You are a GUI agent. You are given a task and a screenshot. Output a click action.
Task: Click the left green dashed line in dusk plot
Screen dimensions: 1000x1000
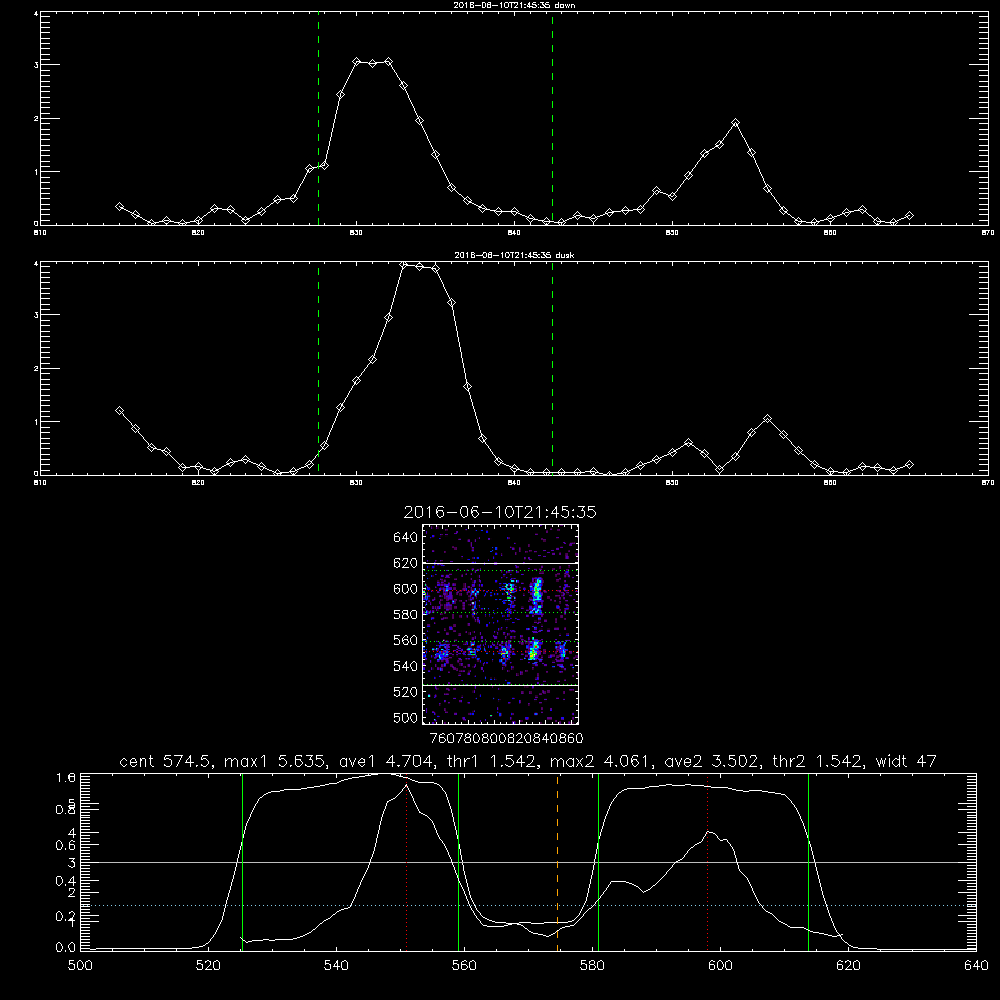318,369
